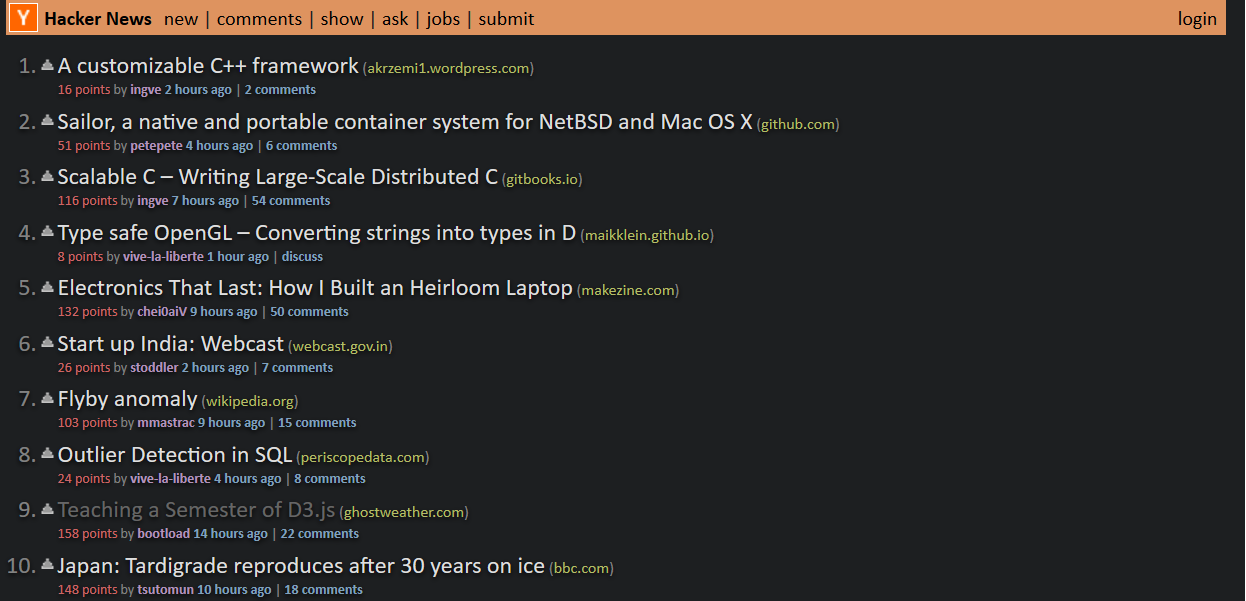
Task: Open "discuss" on the OpenGL story
Action: (302, 256)
